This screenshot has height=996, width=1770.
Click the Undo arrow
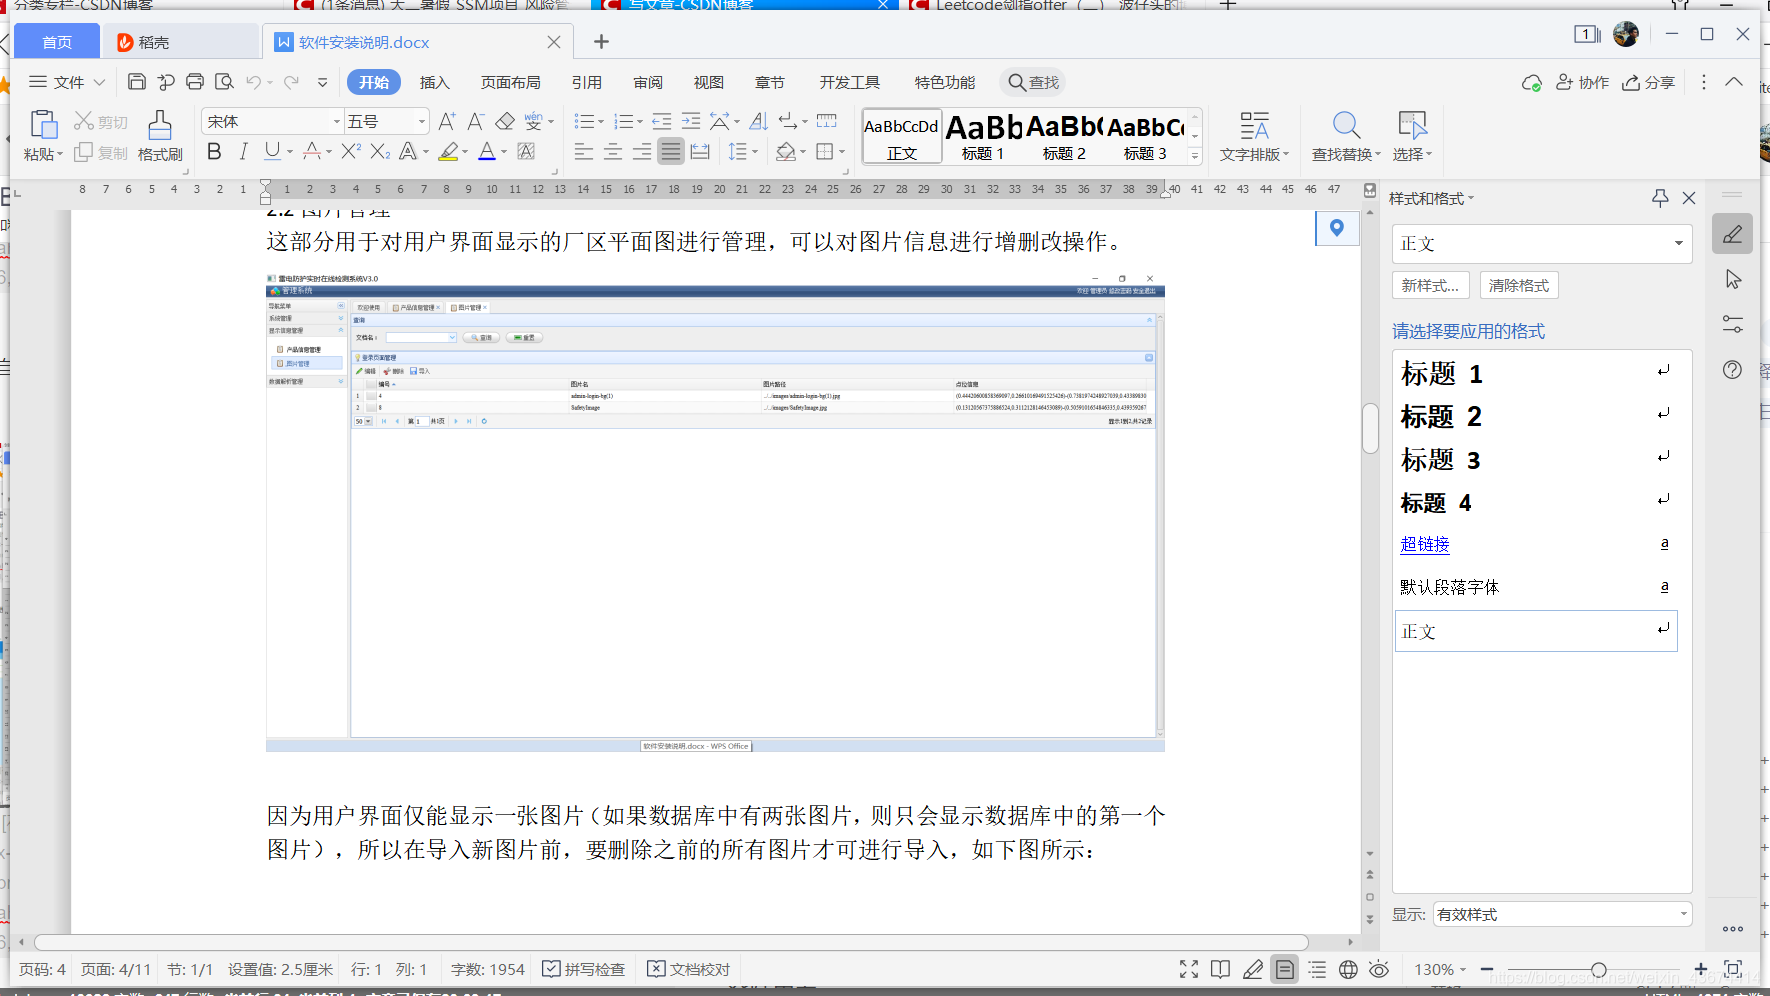pos(254,82)
